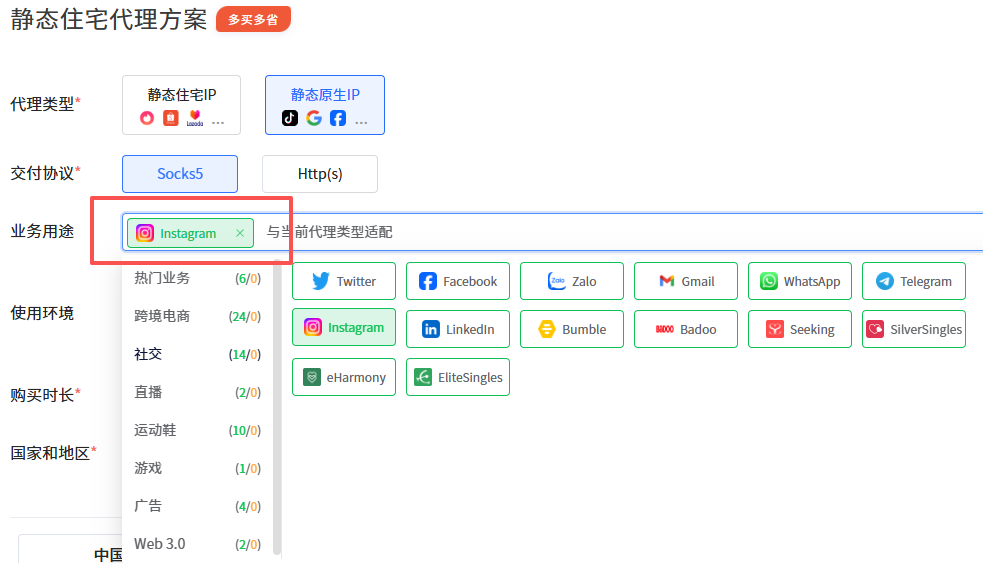Click the Instagram icon in selected tag
Image resolution: width=983 pixels, height=563 pixels.
coord(145,233)
